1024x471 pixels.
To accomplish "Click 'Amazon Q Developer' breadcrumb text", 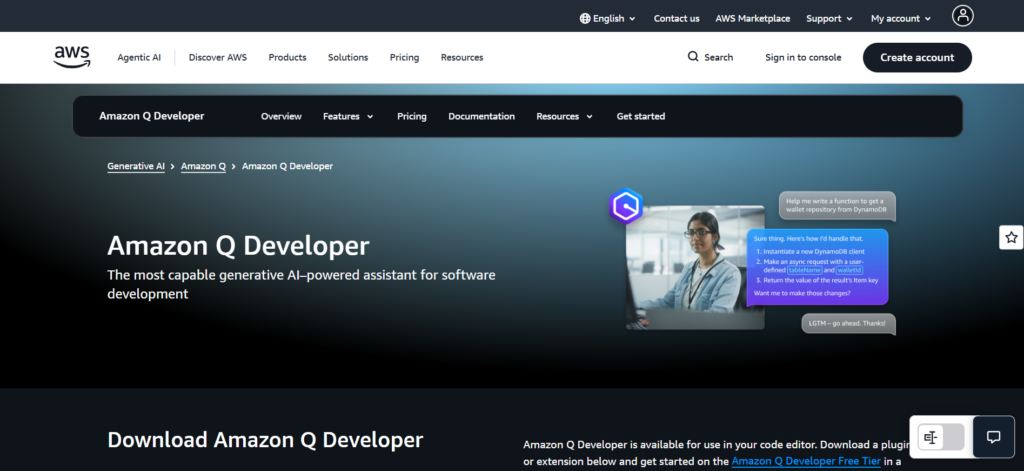I will click(287, 167).
